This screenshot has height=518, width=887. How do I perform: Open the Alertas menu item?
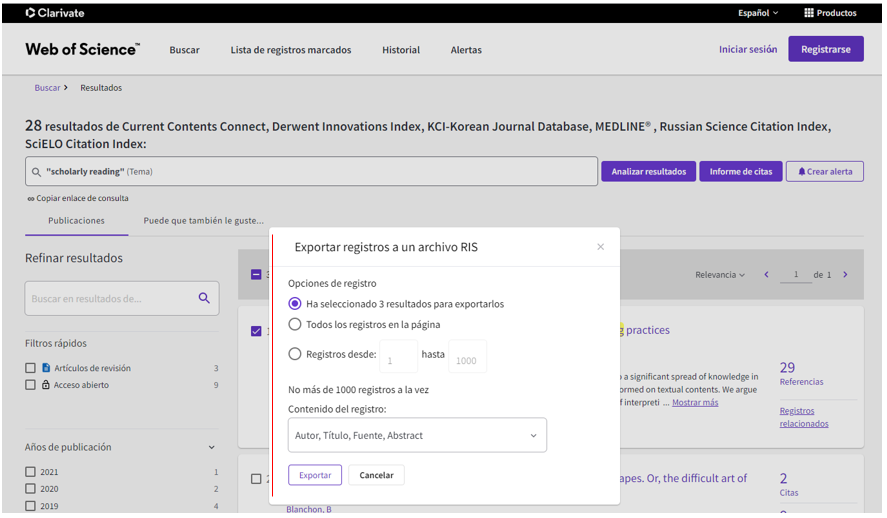[466, 50]
